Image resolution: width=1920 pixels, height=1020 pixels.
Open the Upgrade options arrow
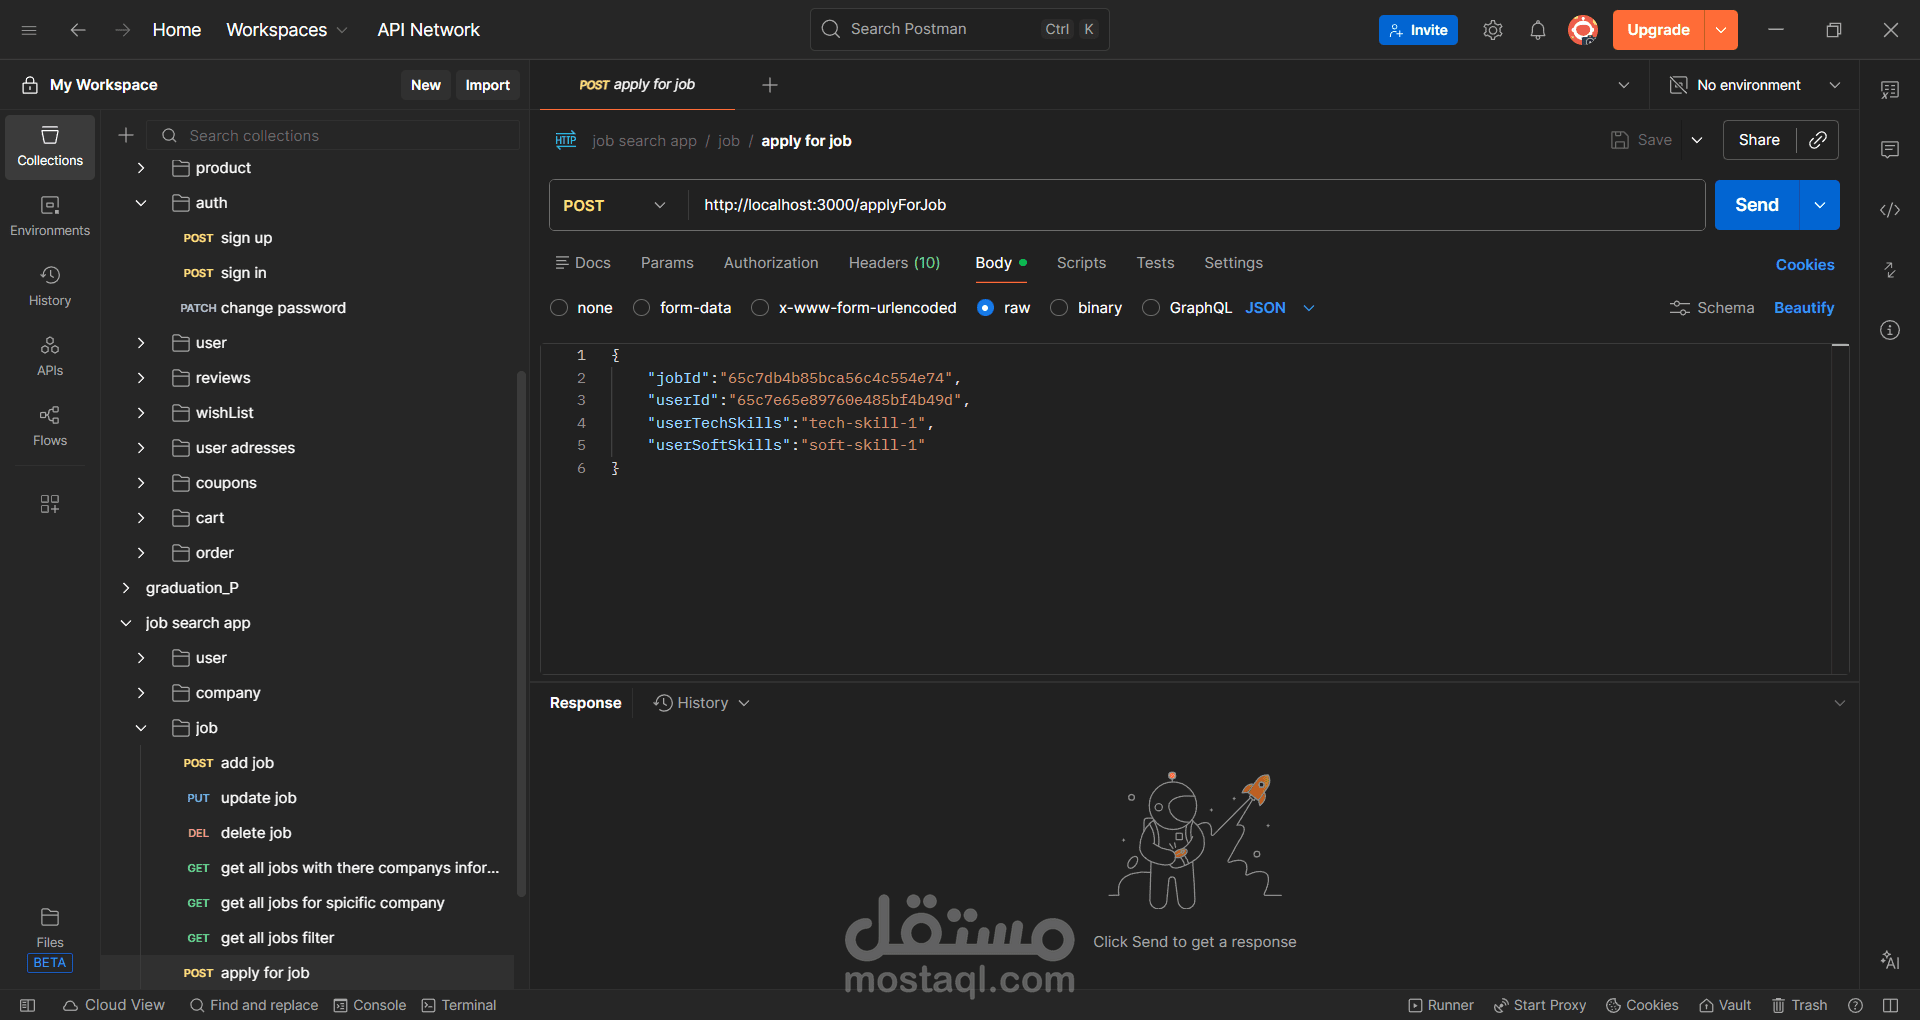tap(1721, 30)
